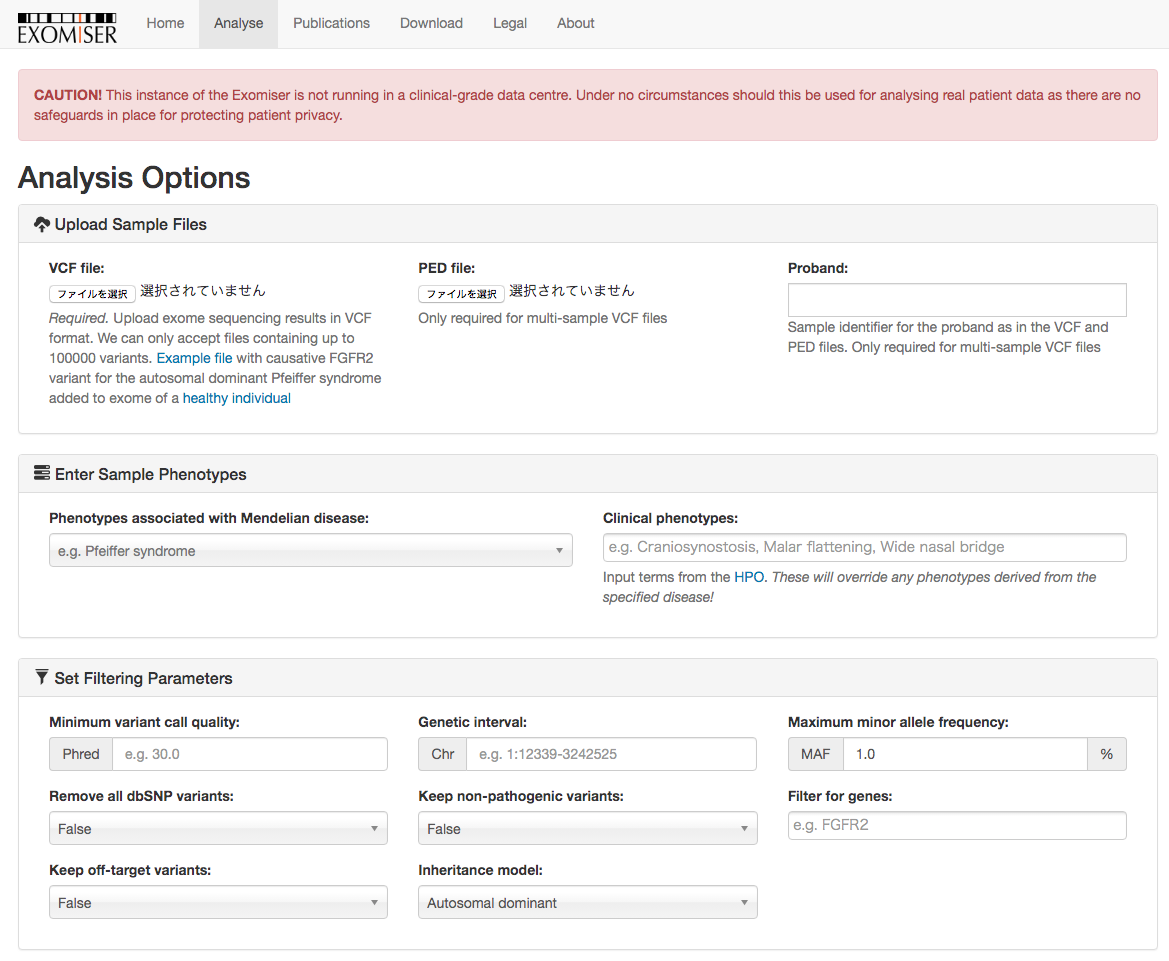
Task: Change the Inheritance model dropdown
Action: pyautogui.click(x=587, y=903)
